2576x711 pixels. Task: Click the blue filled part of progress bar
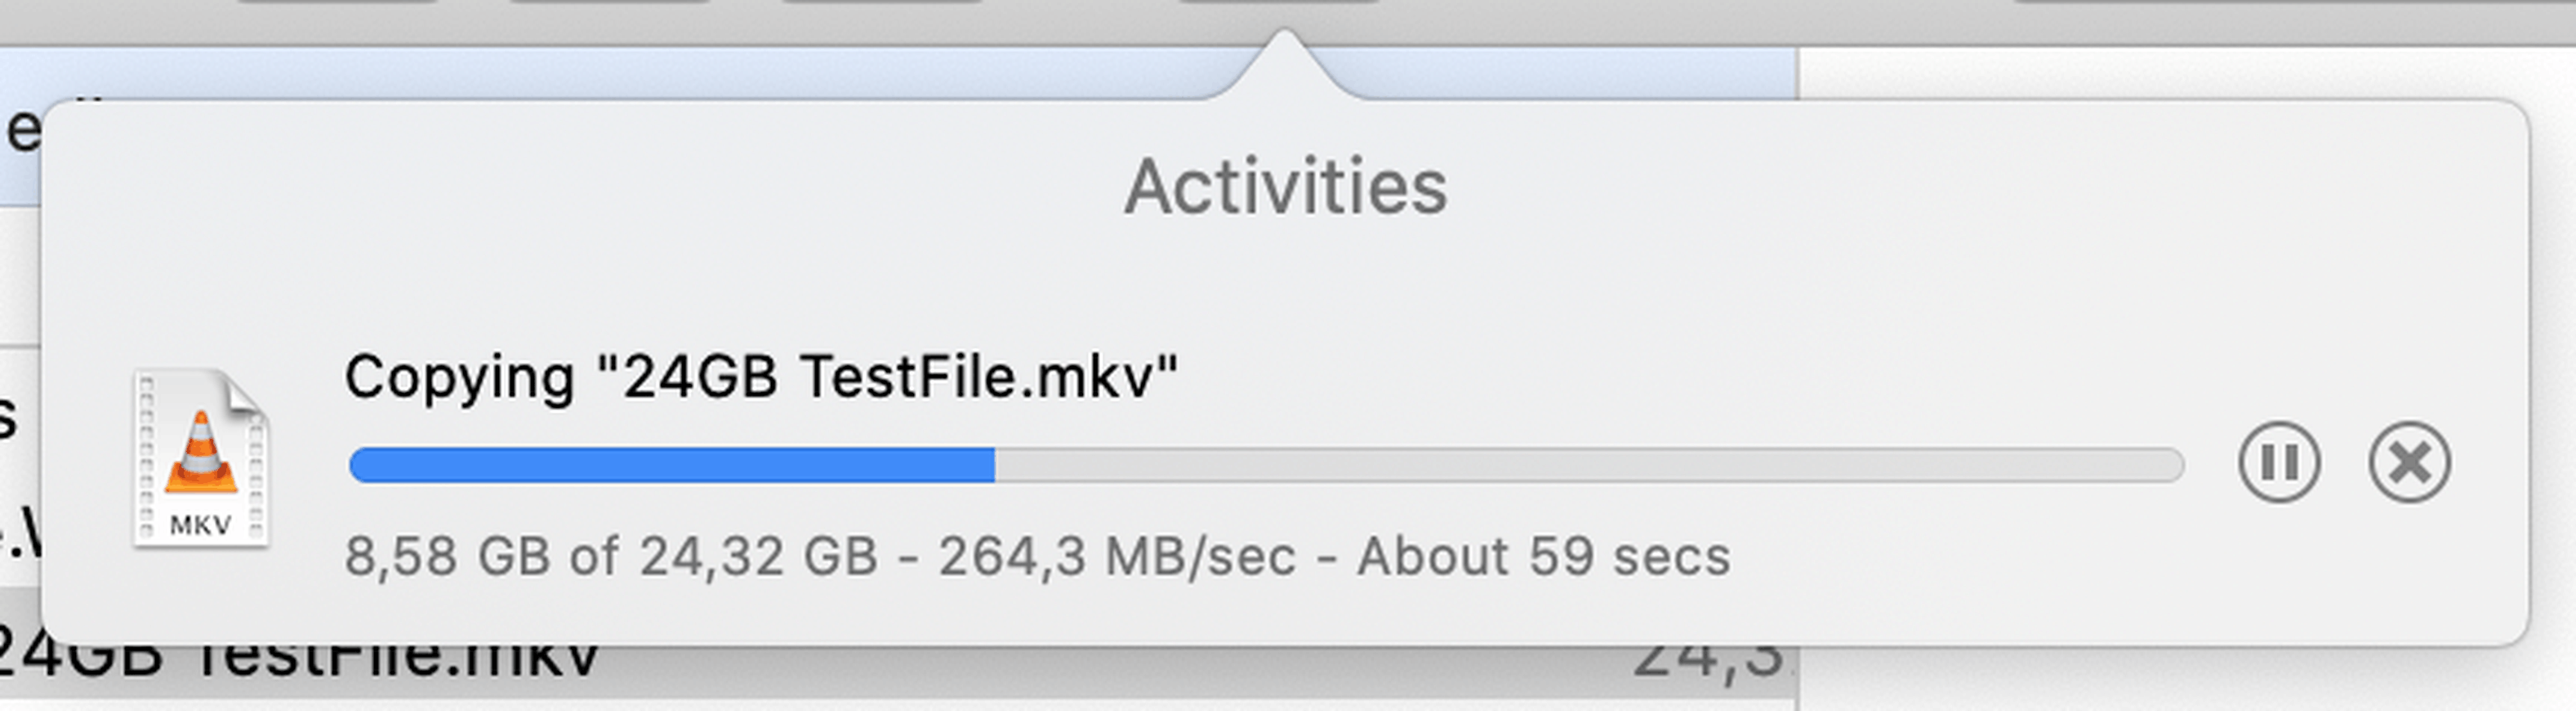[x=670, y=465]
